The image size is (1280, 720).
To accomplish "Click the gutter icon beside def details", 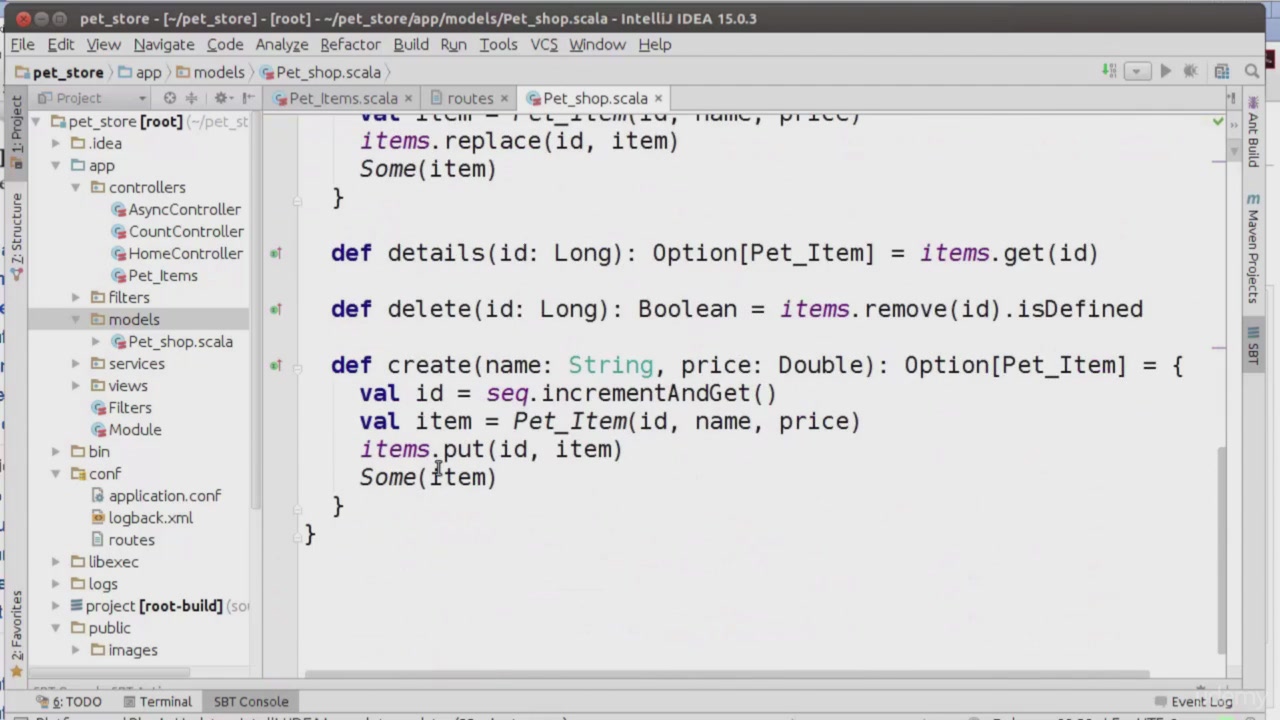I will (275, 253).
